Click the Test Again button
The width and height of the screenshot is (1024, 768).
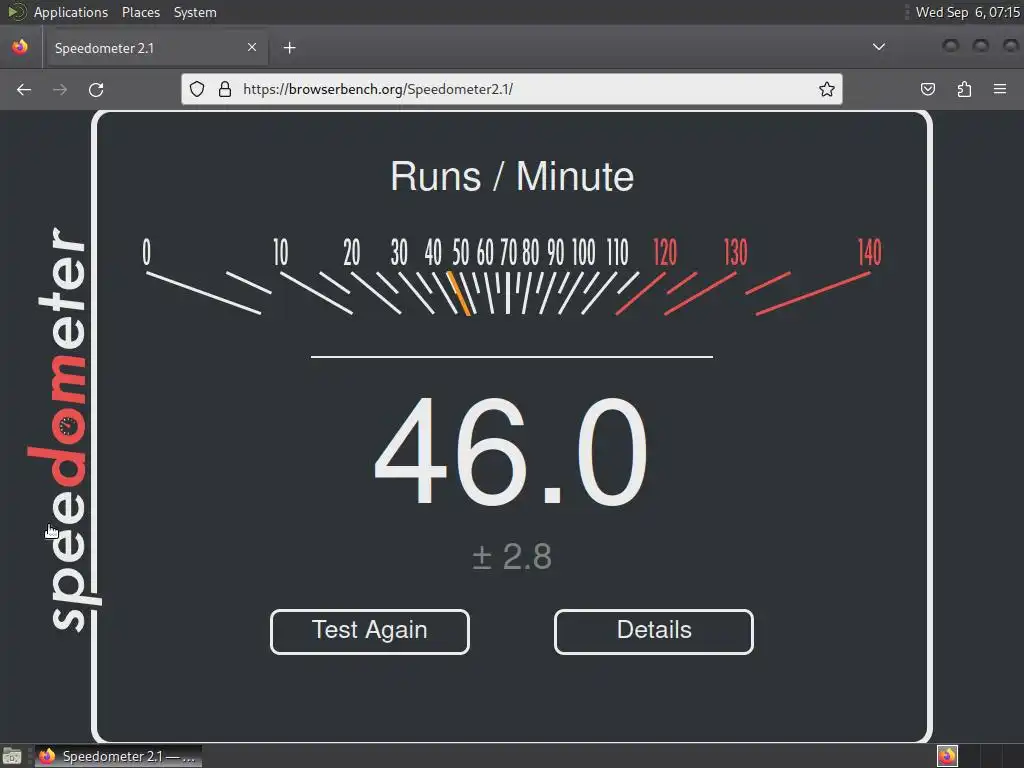click(x=370, y=632)
